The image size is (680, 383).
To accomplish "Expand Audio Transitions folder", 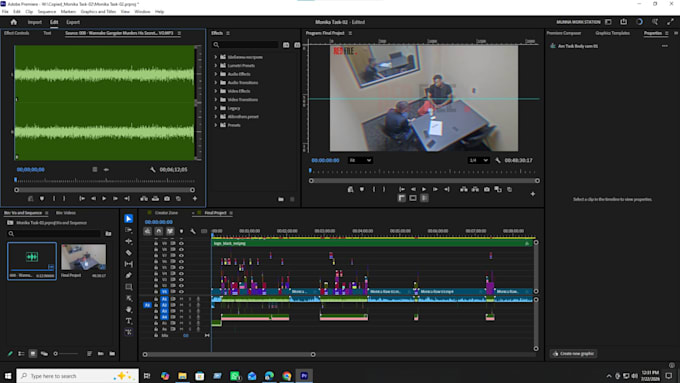I will 216,82.
